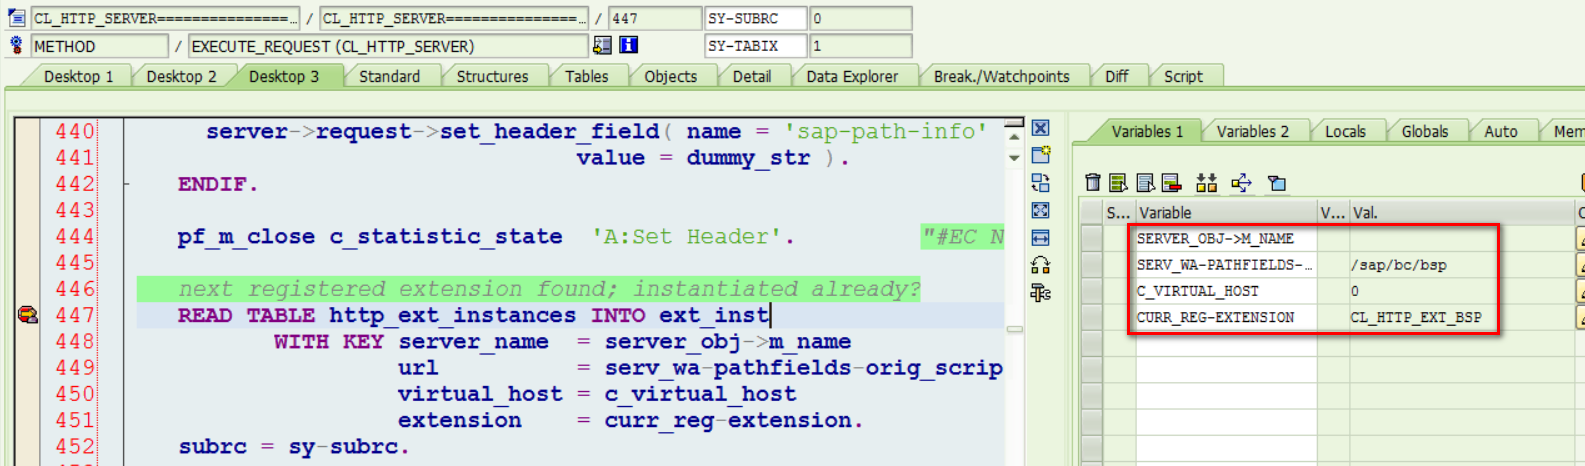Screen dimensions: 1585x466
Task: Click the breakpoint icon at line 447
Action: (27, 315)
